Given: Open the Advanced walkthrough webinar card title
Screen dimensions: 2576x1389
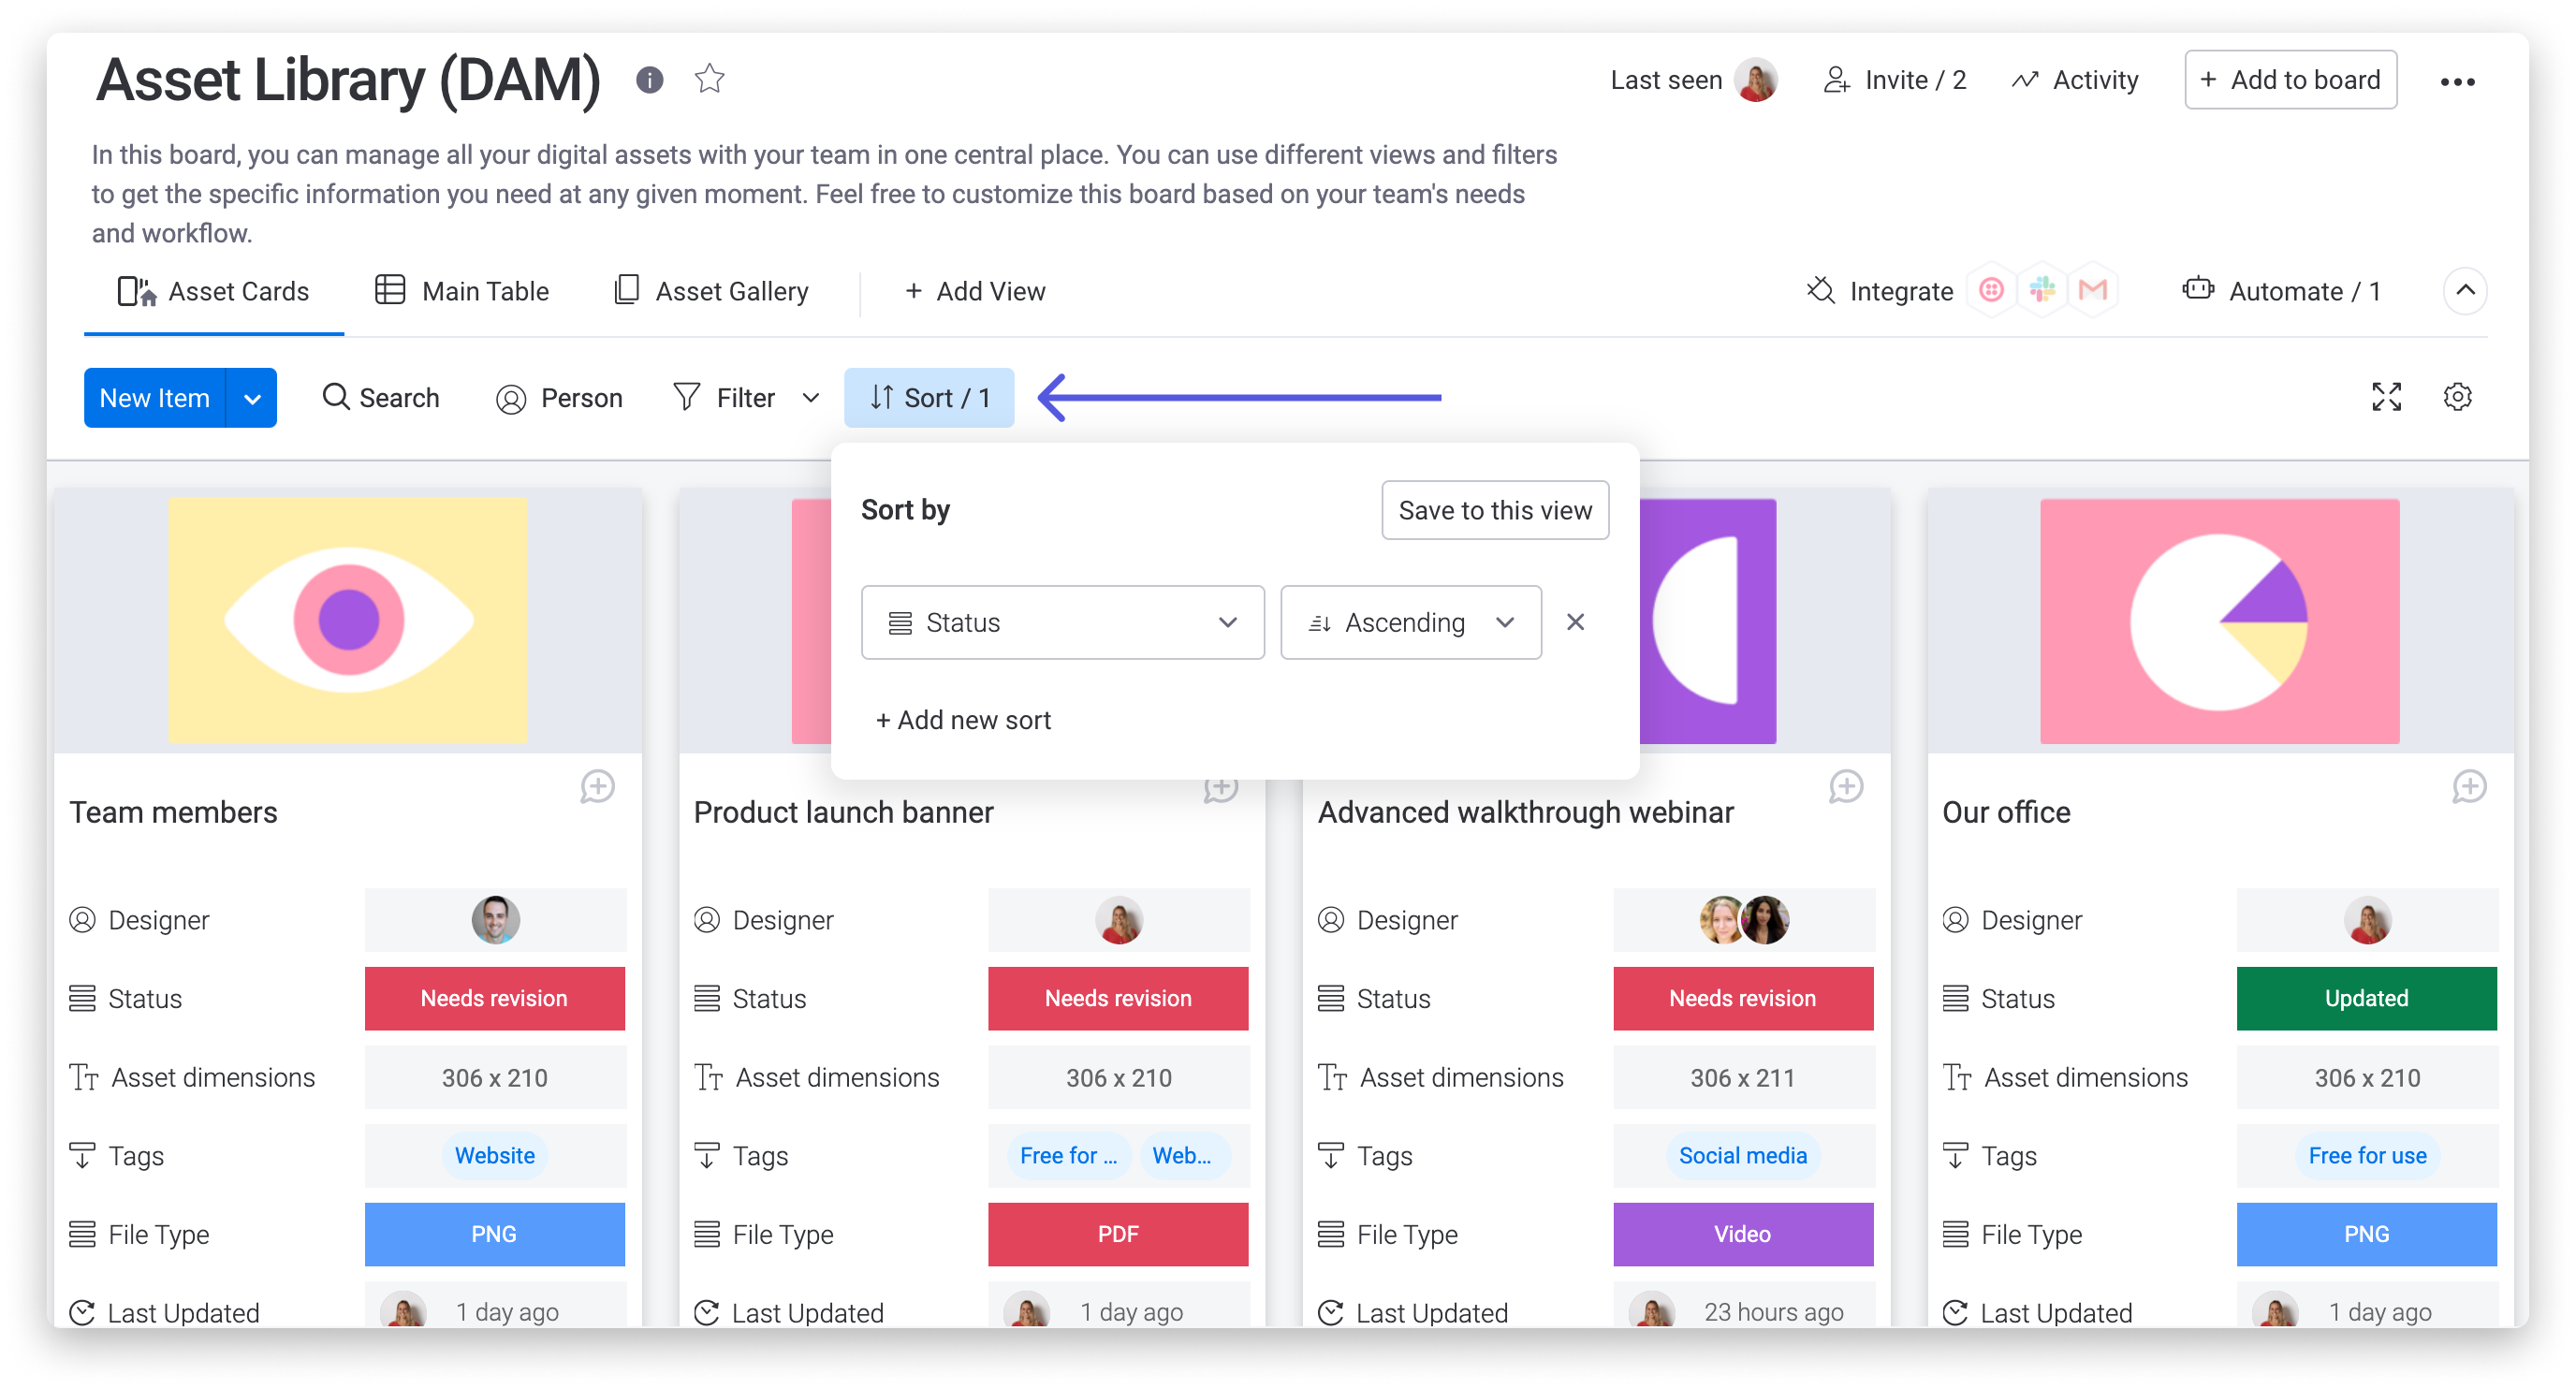Looking at the screenshot, I should (1525, 813).
